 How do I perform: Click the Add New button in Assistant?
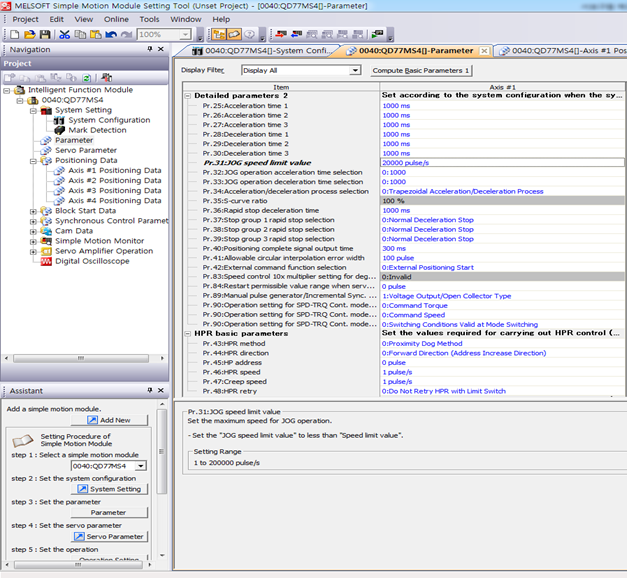pos(109,420)
